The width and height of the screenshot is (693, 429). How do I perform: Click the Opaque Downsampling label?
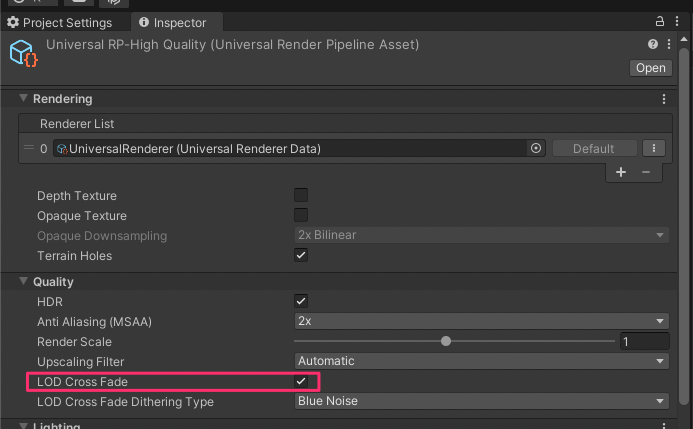point(102,236)
